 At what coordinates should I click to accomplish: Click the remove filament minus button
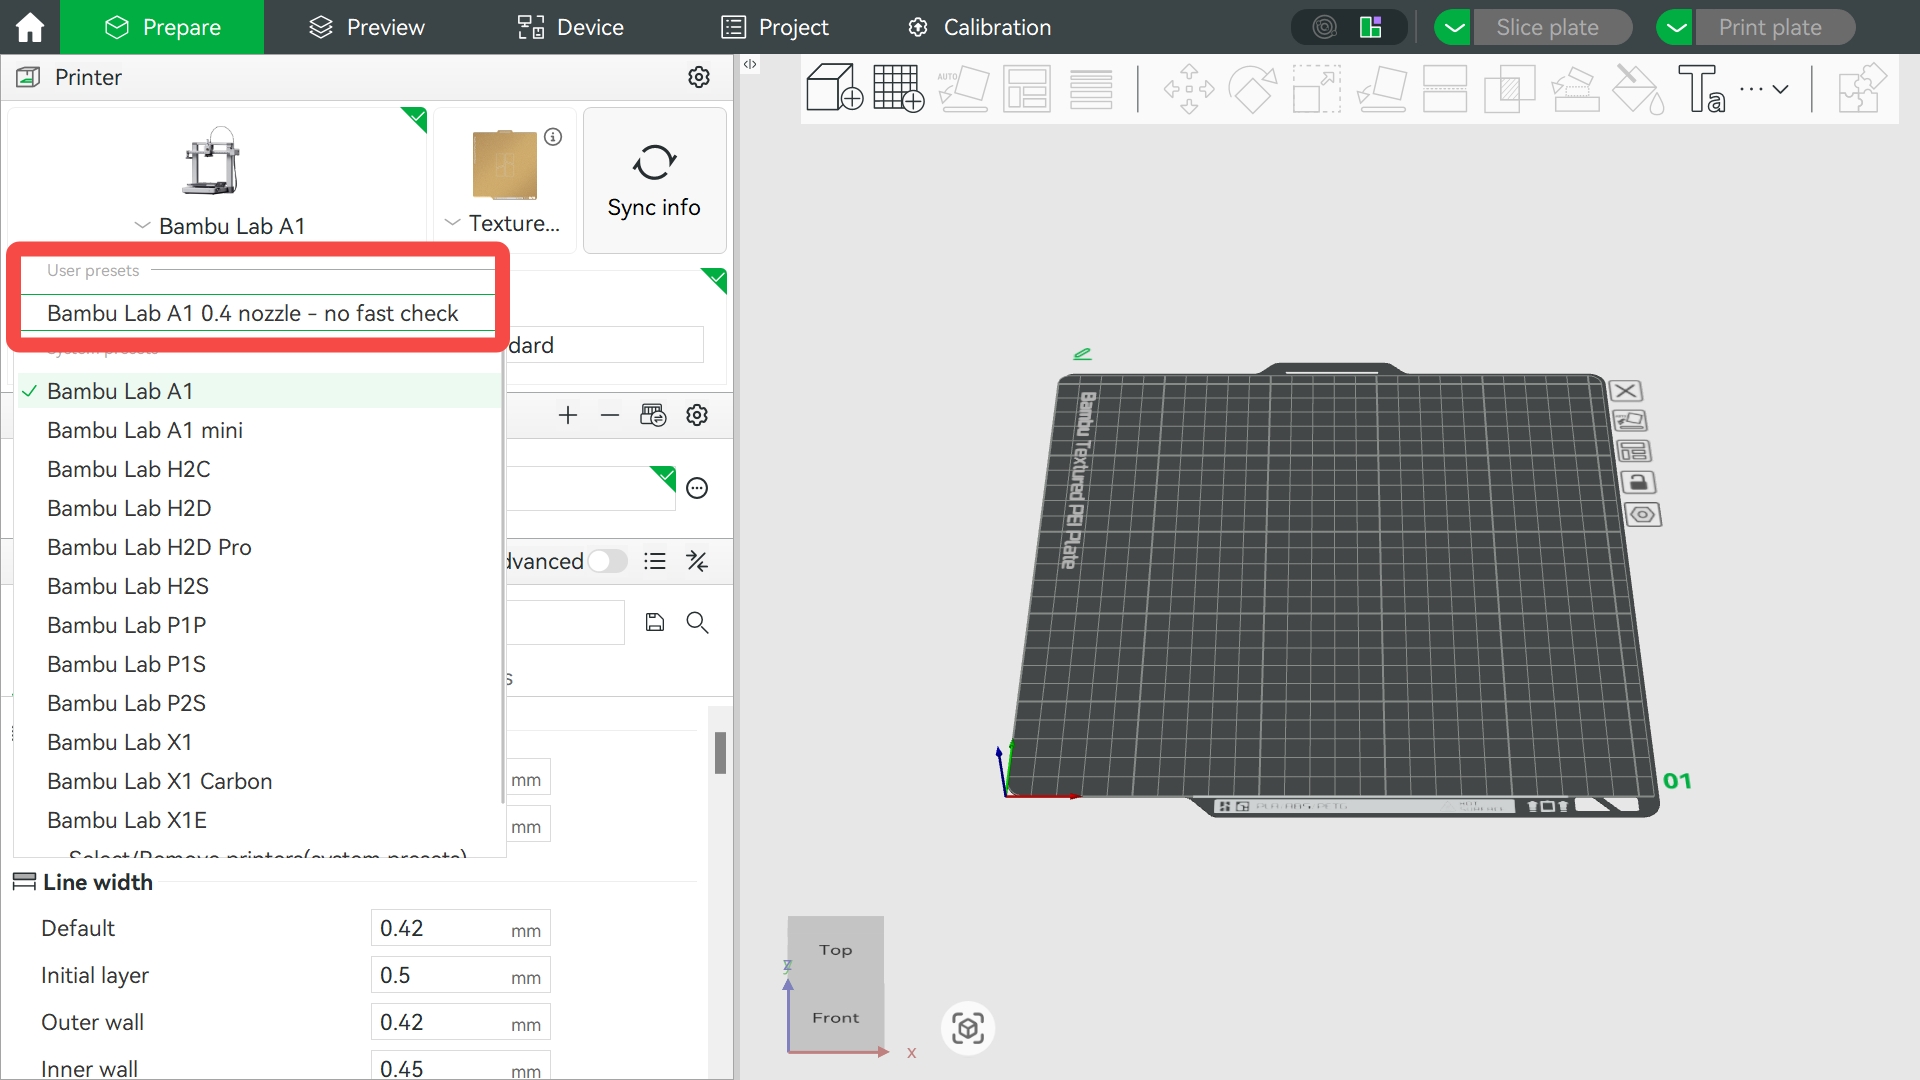(610, 415)
